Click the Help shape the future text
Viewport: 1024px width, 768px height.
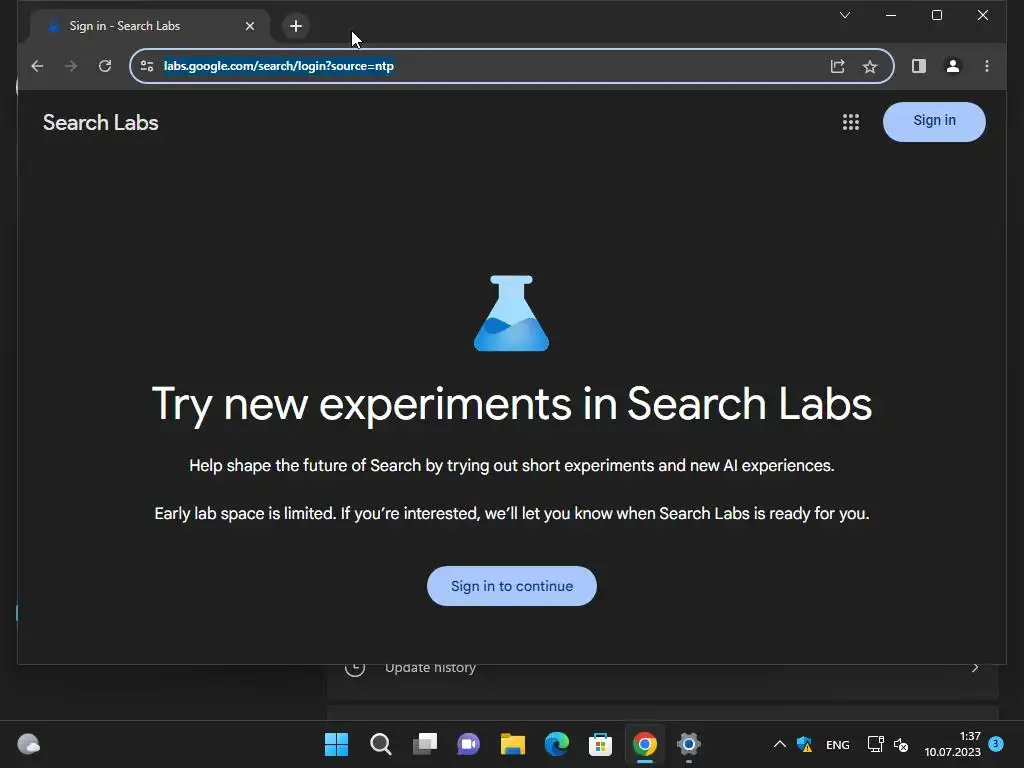[511, 466]
